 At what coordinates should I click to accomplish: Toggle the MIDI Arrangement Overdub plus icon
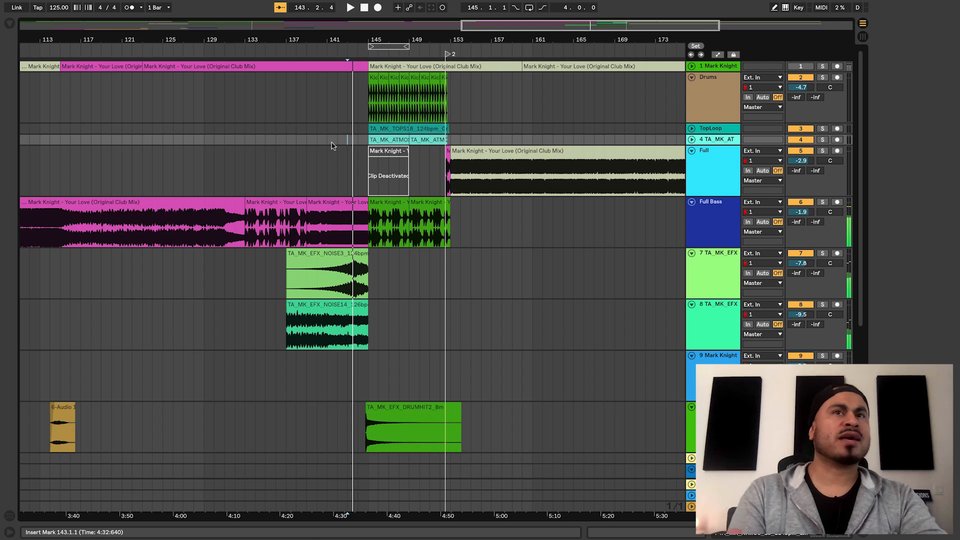pos(397,7)
